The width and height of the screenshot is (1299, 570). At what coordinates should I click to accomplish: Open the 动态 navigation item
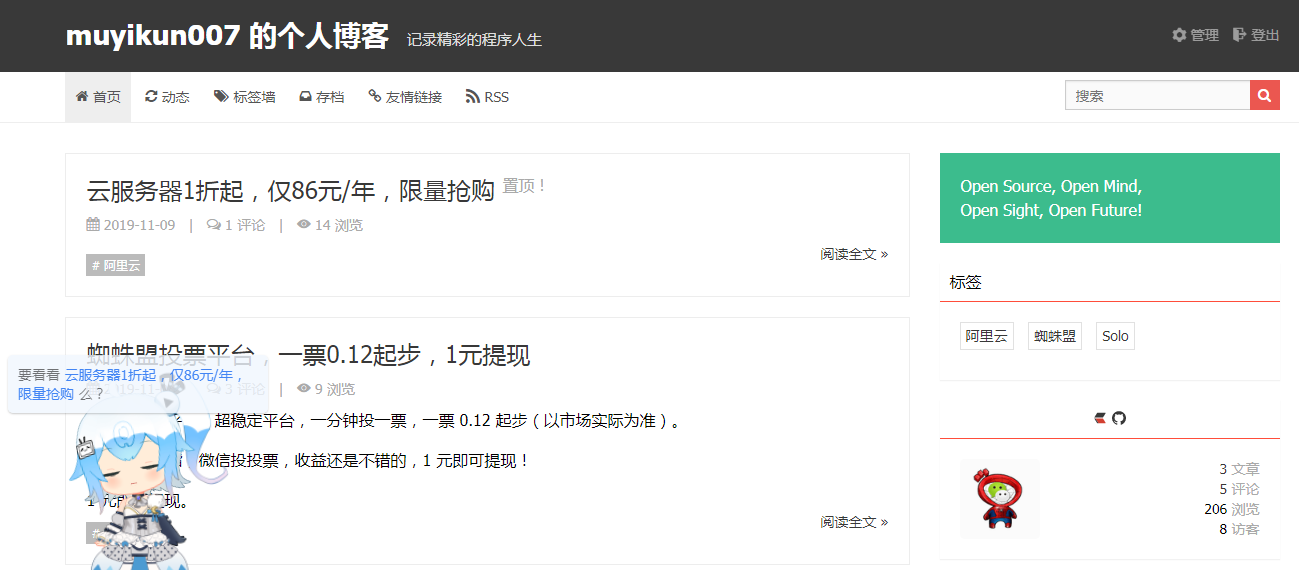(x=167, y=97)
